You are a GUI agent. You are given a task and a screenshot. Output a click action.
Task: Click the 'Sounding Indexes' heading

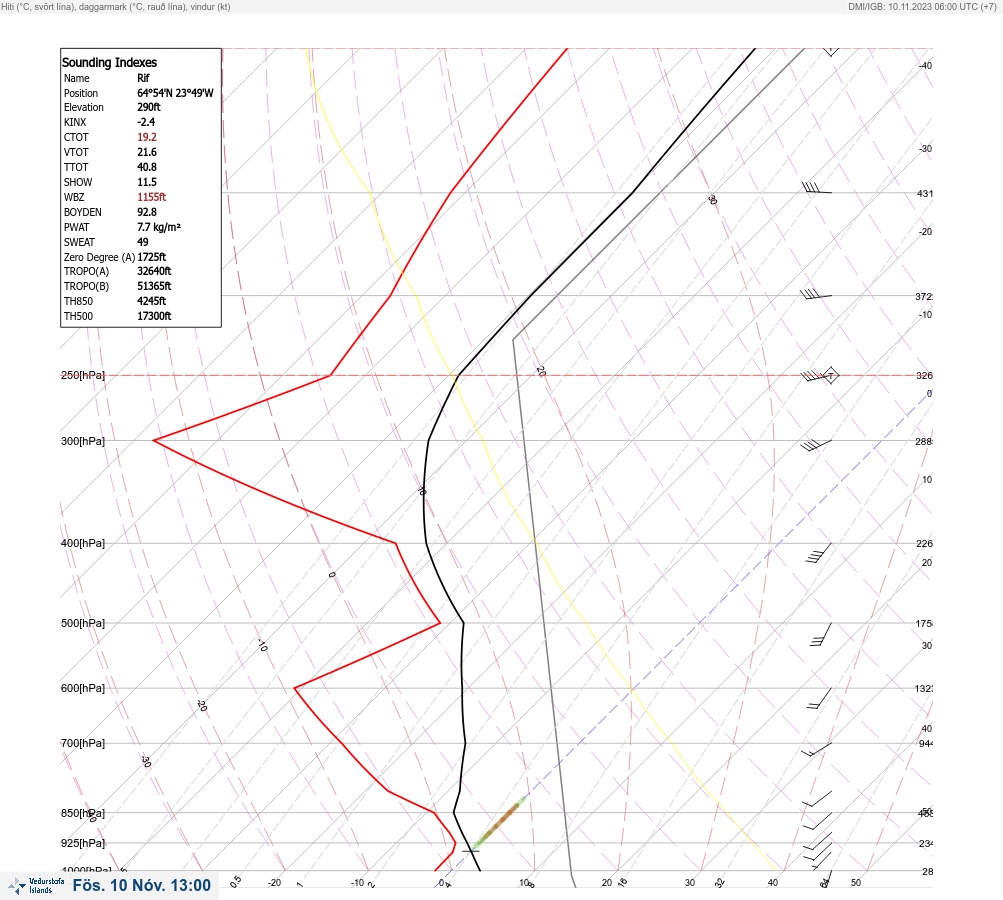(109, 63)
